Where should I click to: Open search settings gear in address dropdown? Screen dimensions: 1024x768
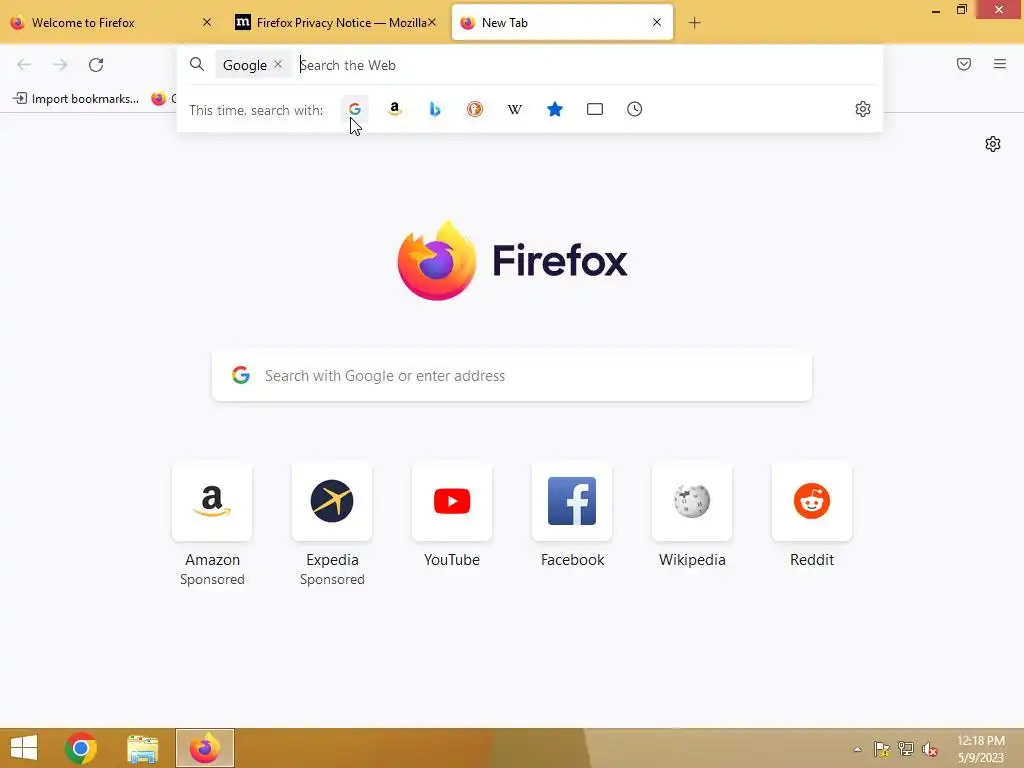click(863, 109)
